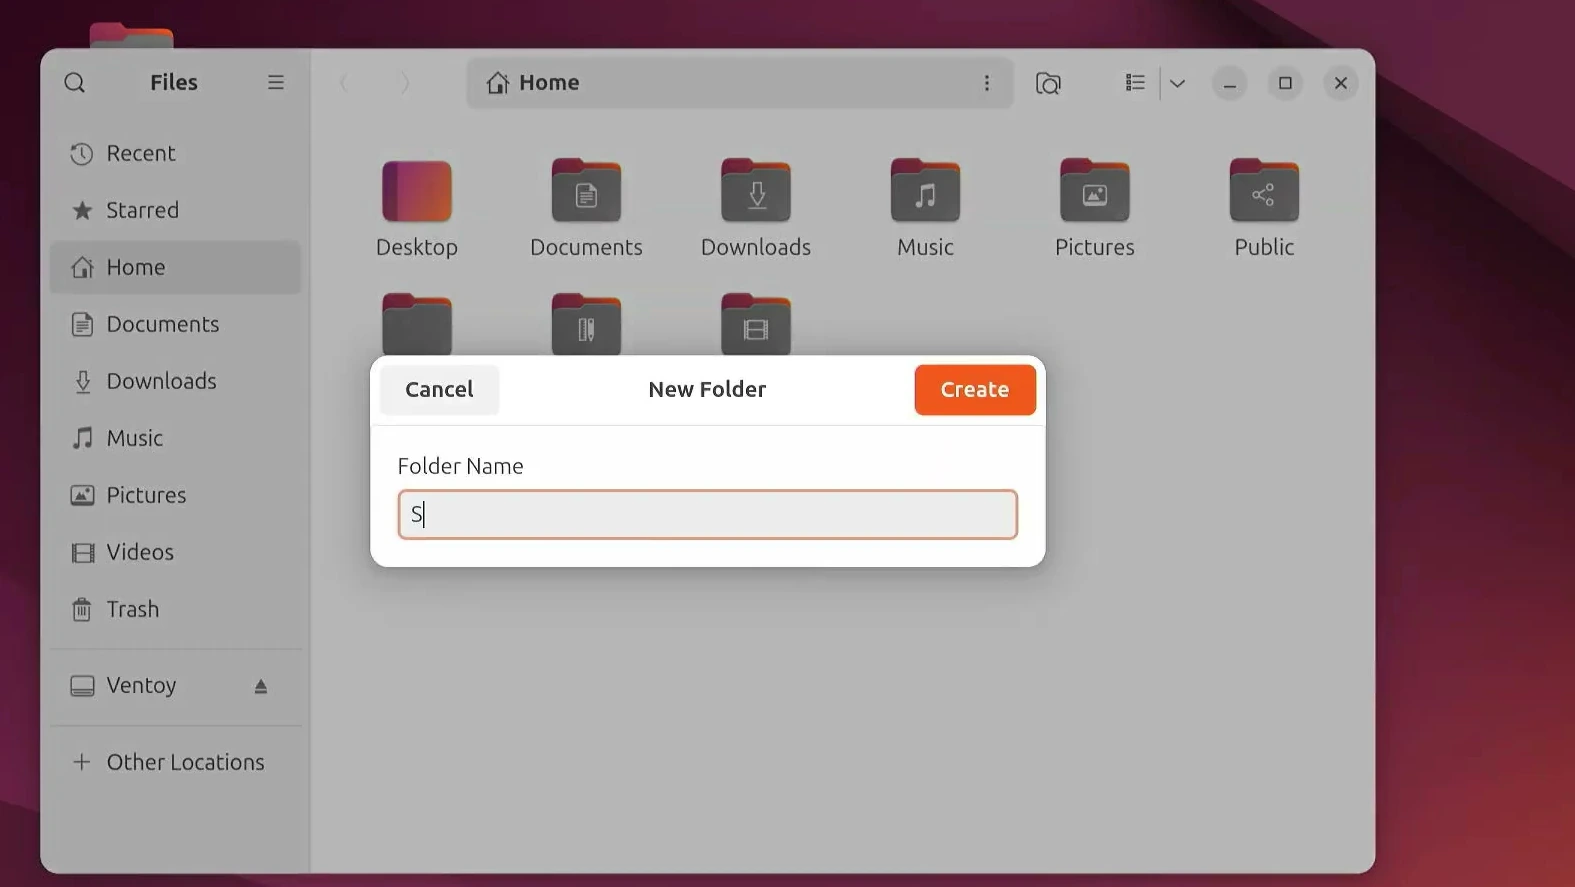Minimize the Files window

click(1230, 83)
